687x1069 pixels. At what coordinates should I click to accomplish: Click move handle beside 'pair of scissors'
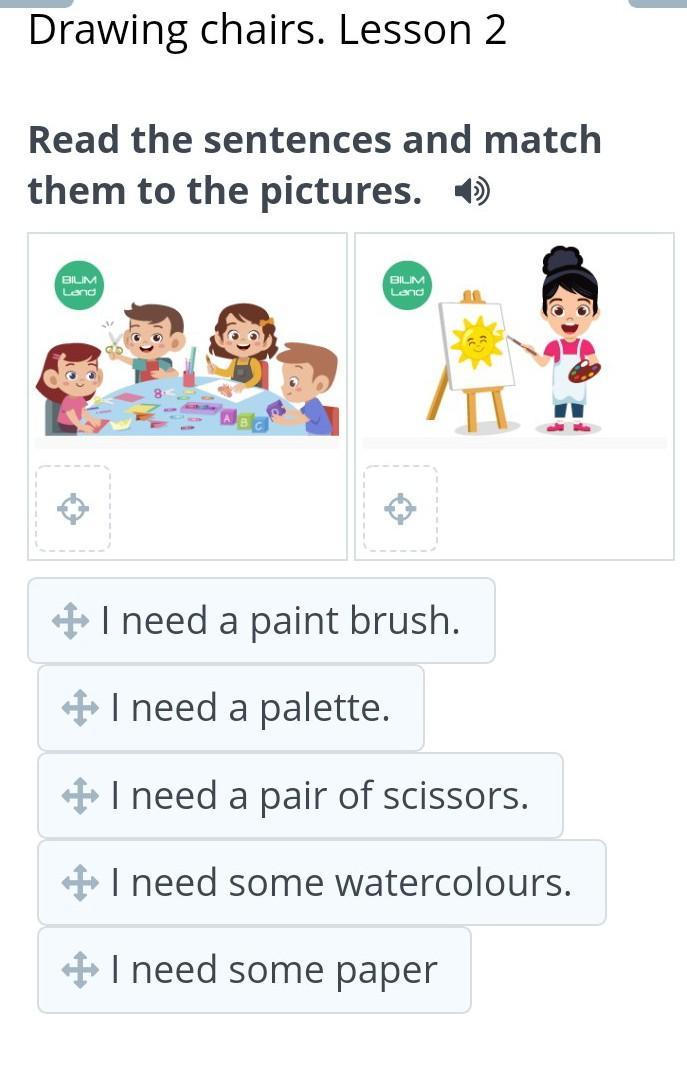pos(80,796)
